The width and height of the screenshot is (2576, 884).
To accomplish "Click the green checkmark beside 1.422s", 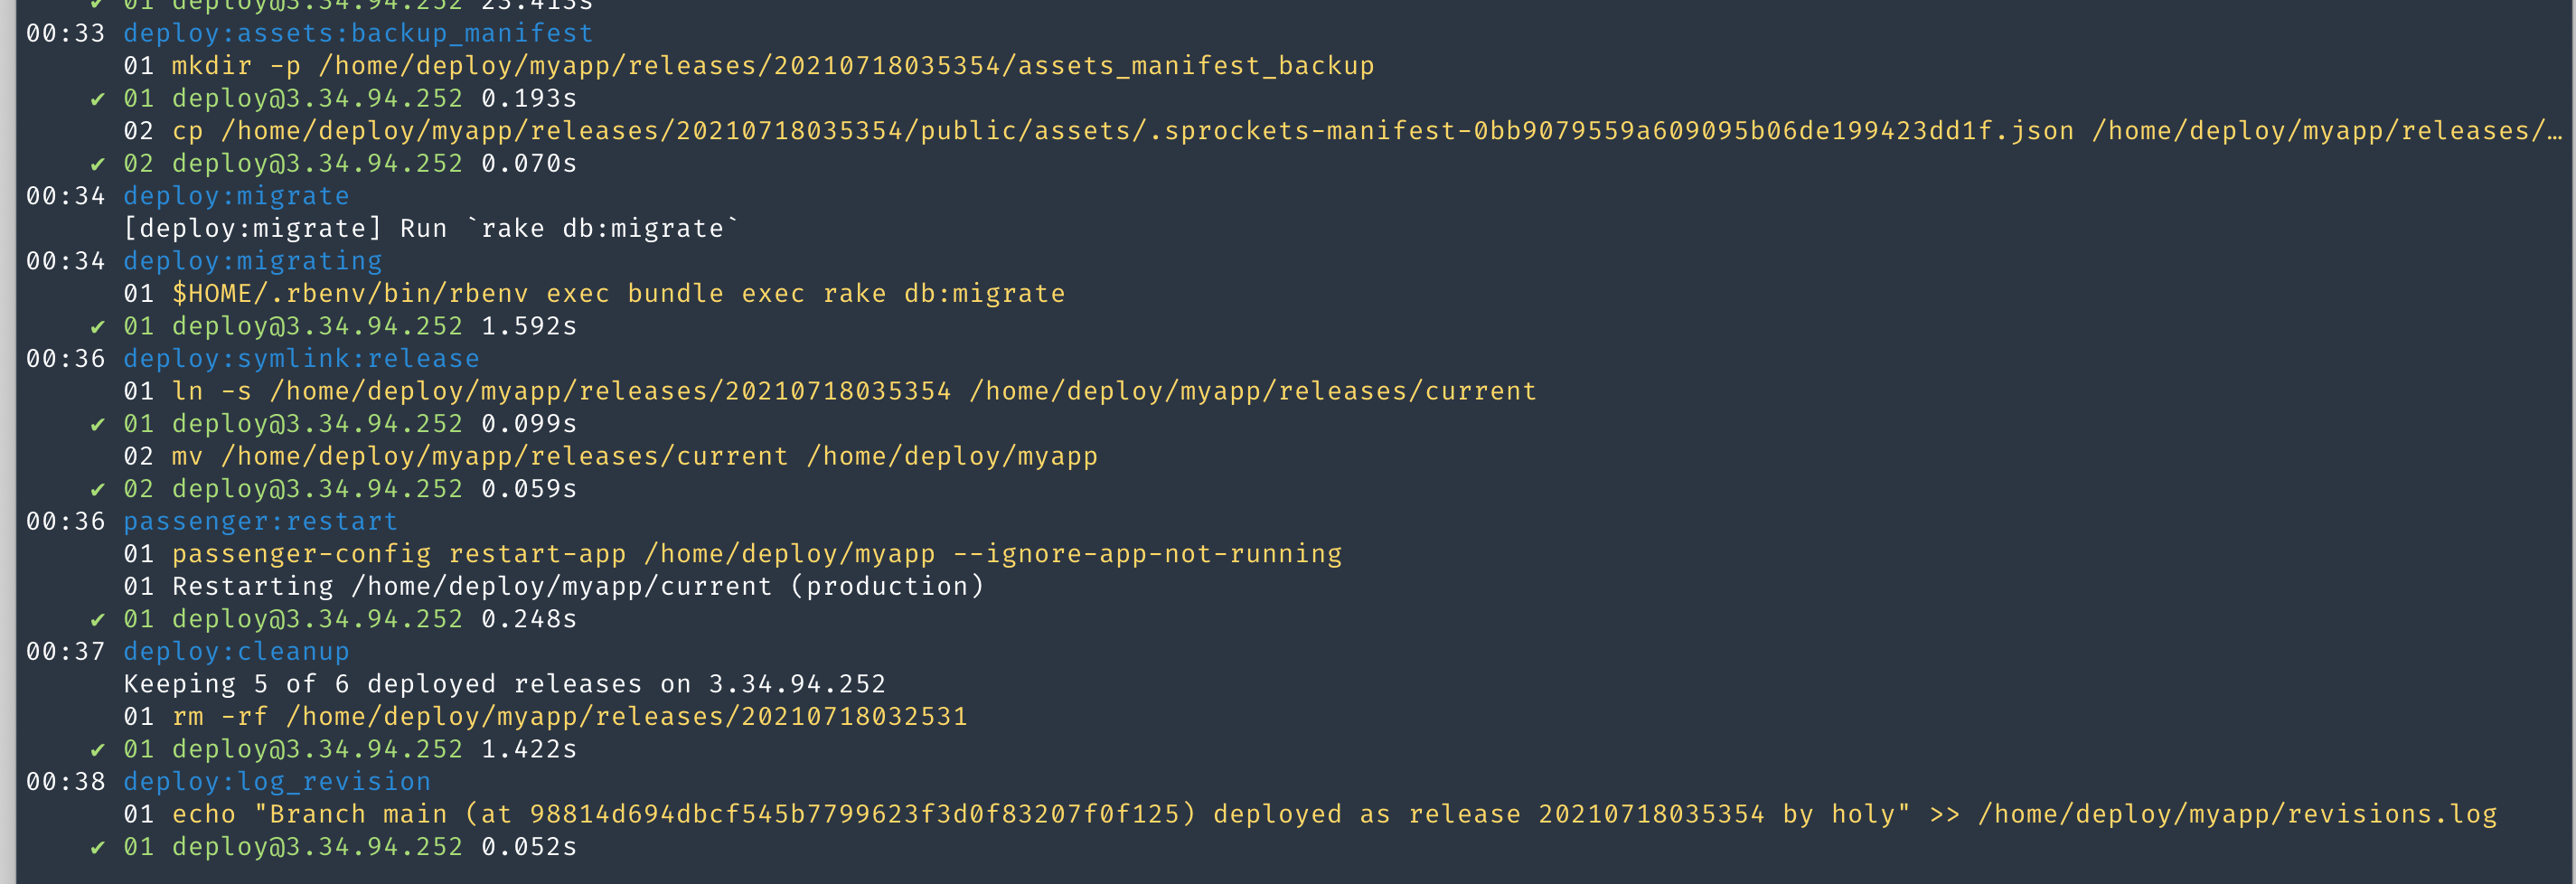I will [97, 750].
